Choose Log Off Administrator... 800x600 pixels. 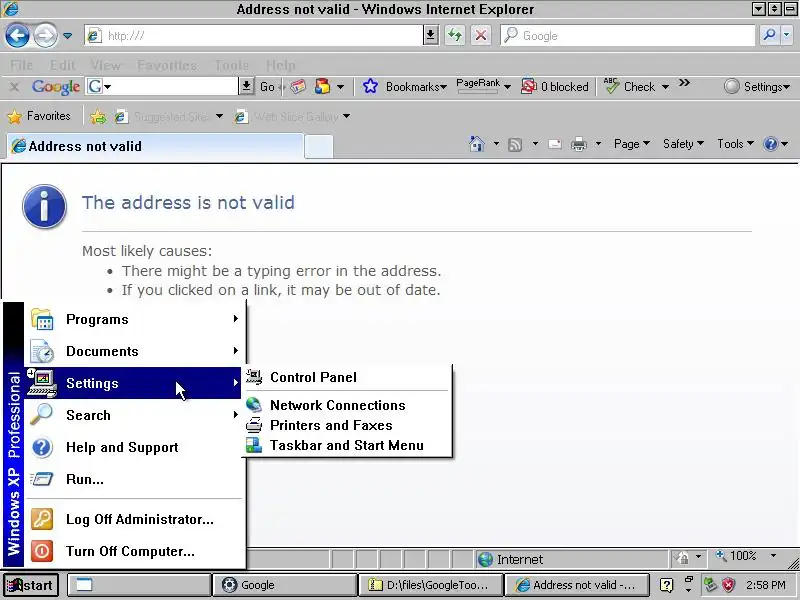pos(133,519)
